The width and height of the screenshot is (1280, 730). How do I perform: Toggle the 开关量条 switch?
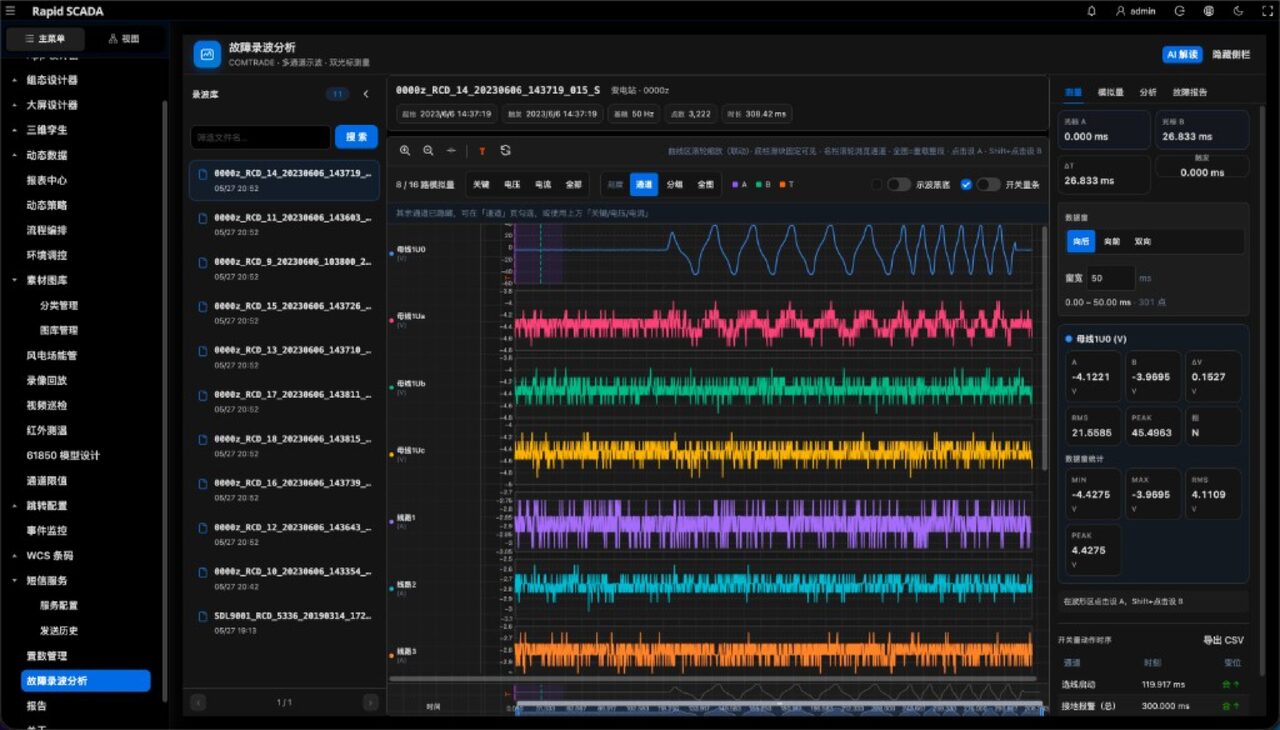989,184
